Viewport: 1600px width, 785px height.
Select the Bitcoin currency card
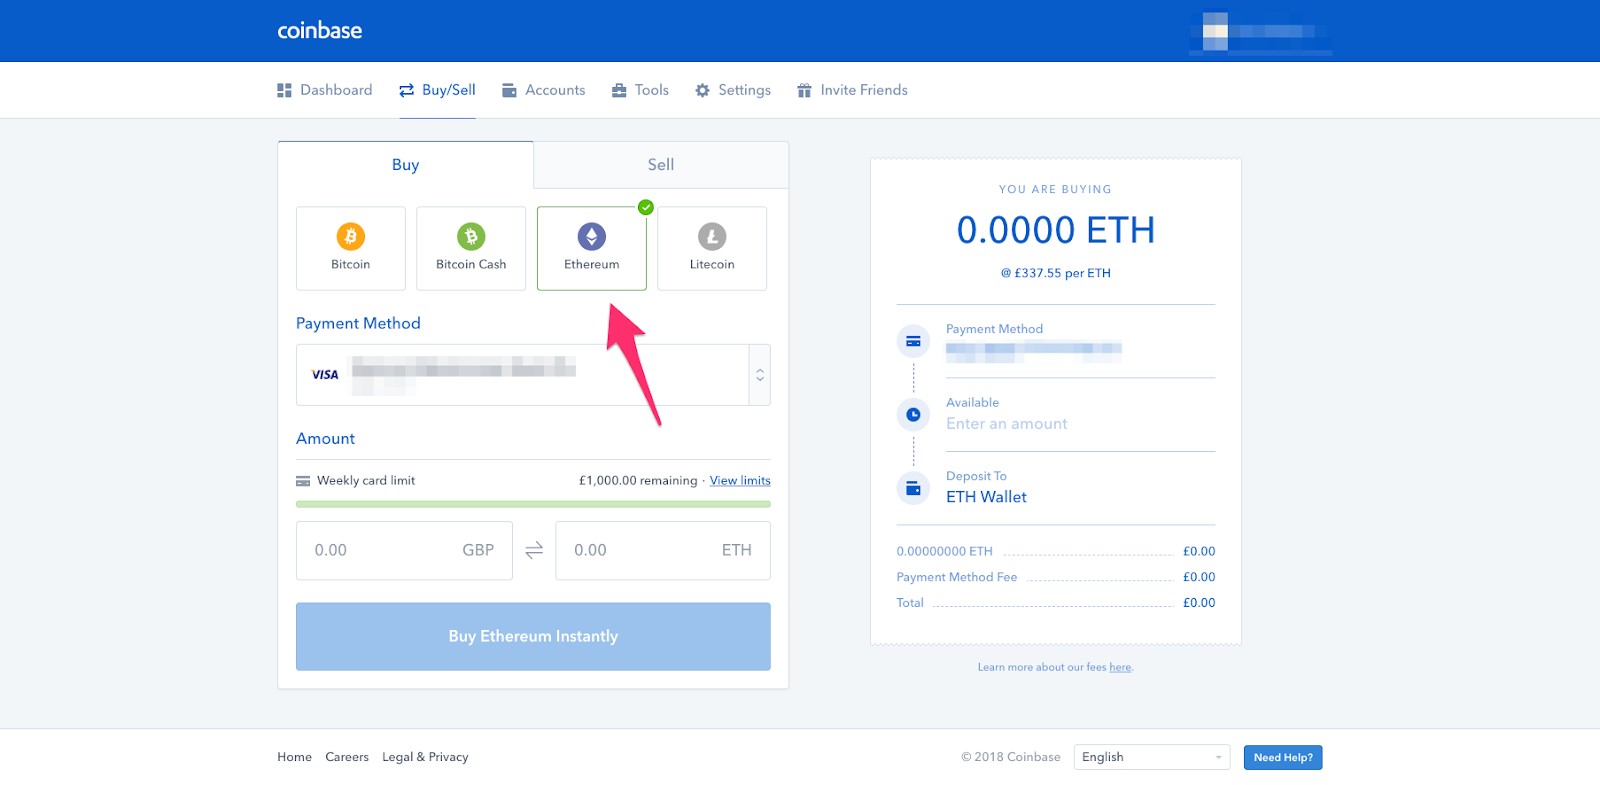pyautogui.click(x=351, y=248)
